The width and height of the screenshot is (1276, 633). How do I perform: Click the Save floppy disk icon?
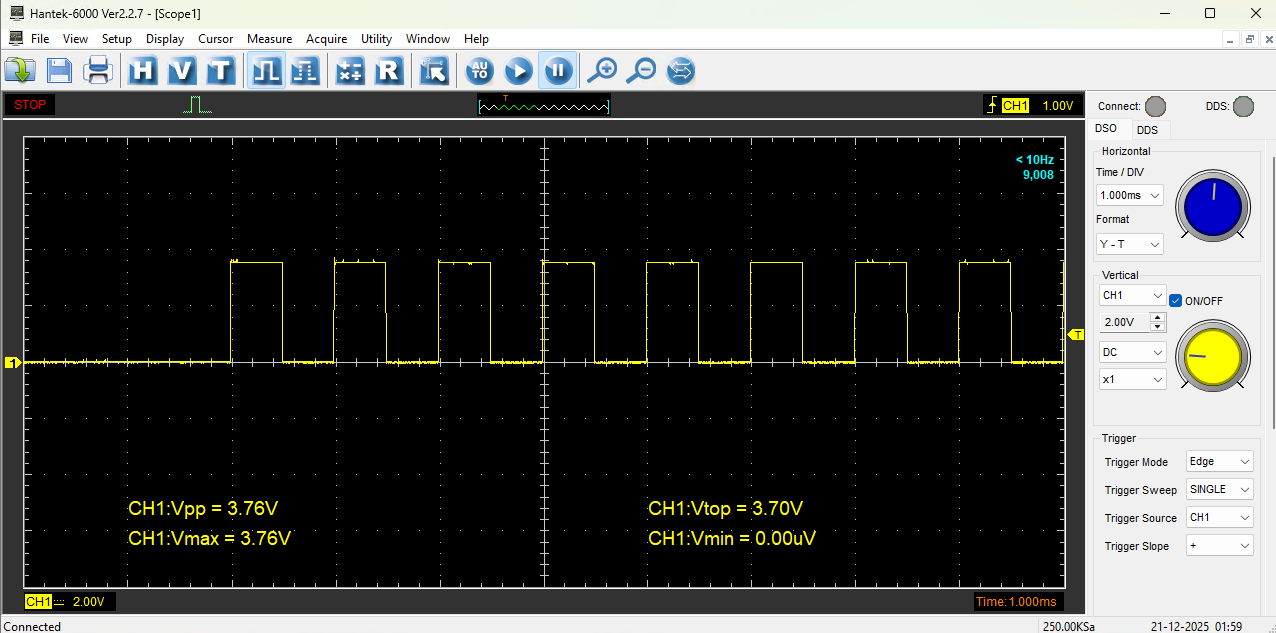pyautogui.click(x=59, y=71)
